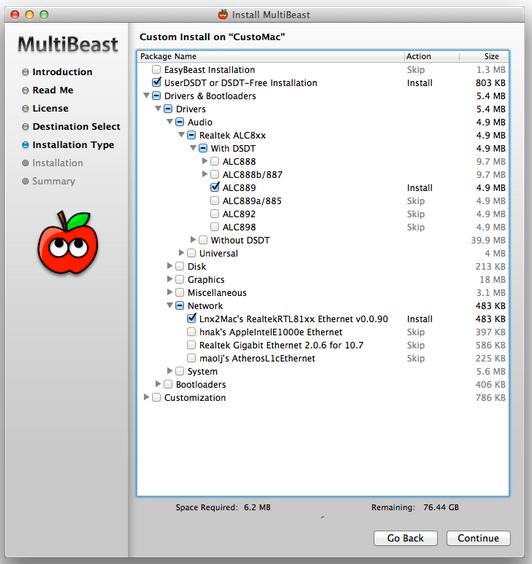This screenshot has width=532, height=564.
Task: Expand the Bootloaders tree node
Action: 158,384
